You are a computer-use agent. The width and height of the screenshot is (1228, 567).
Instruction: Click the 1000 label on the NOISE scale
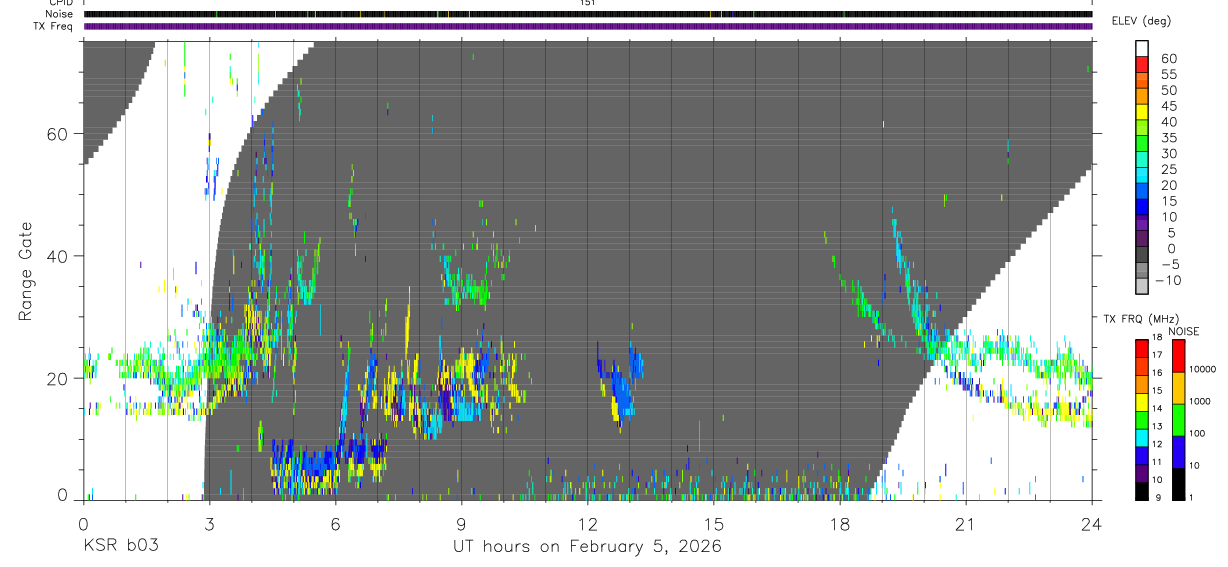click(x=1201, y=401)
